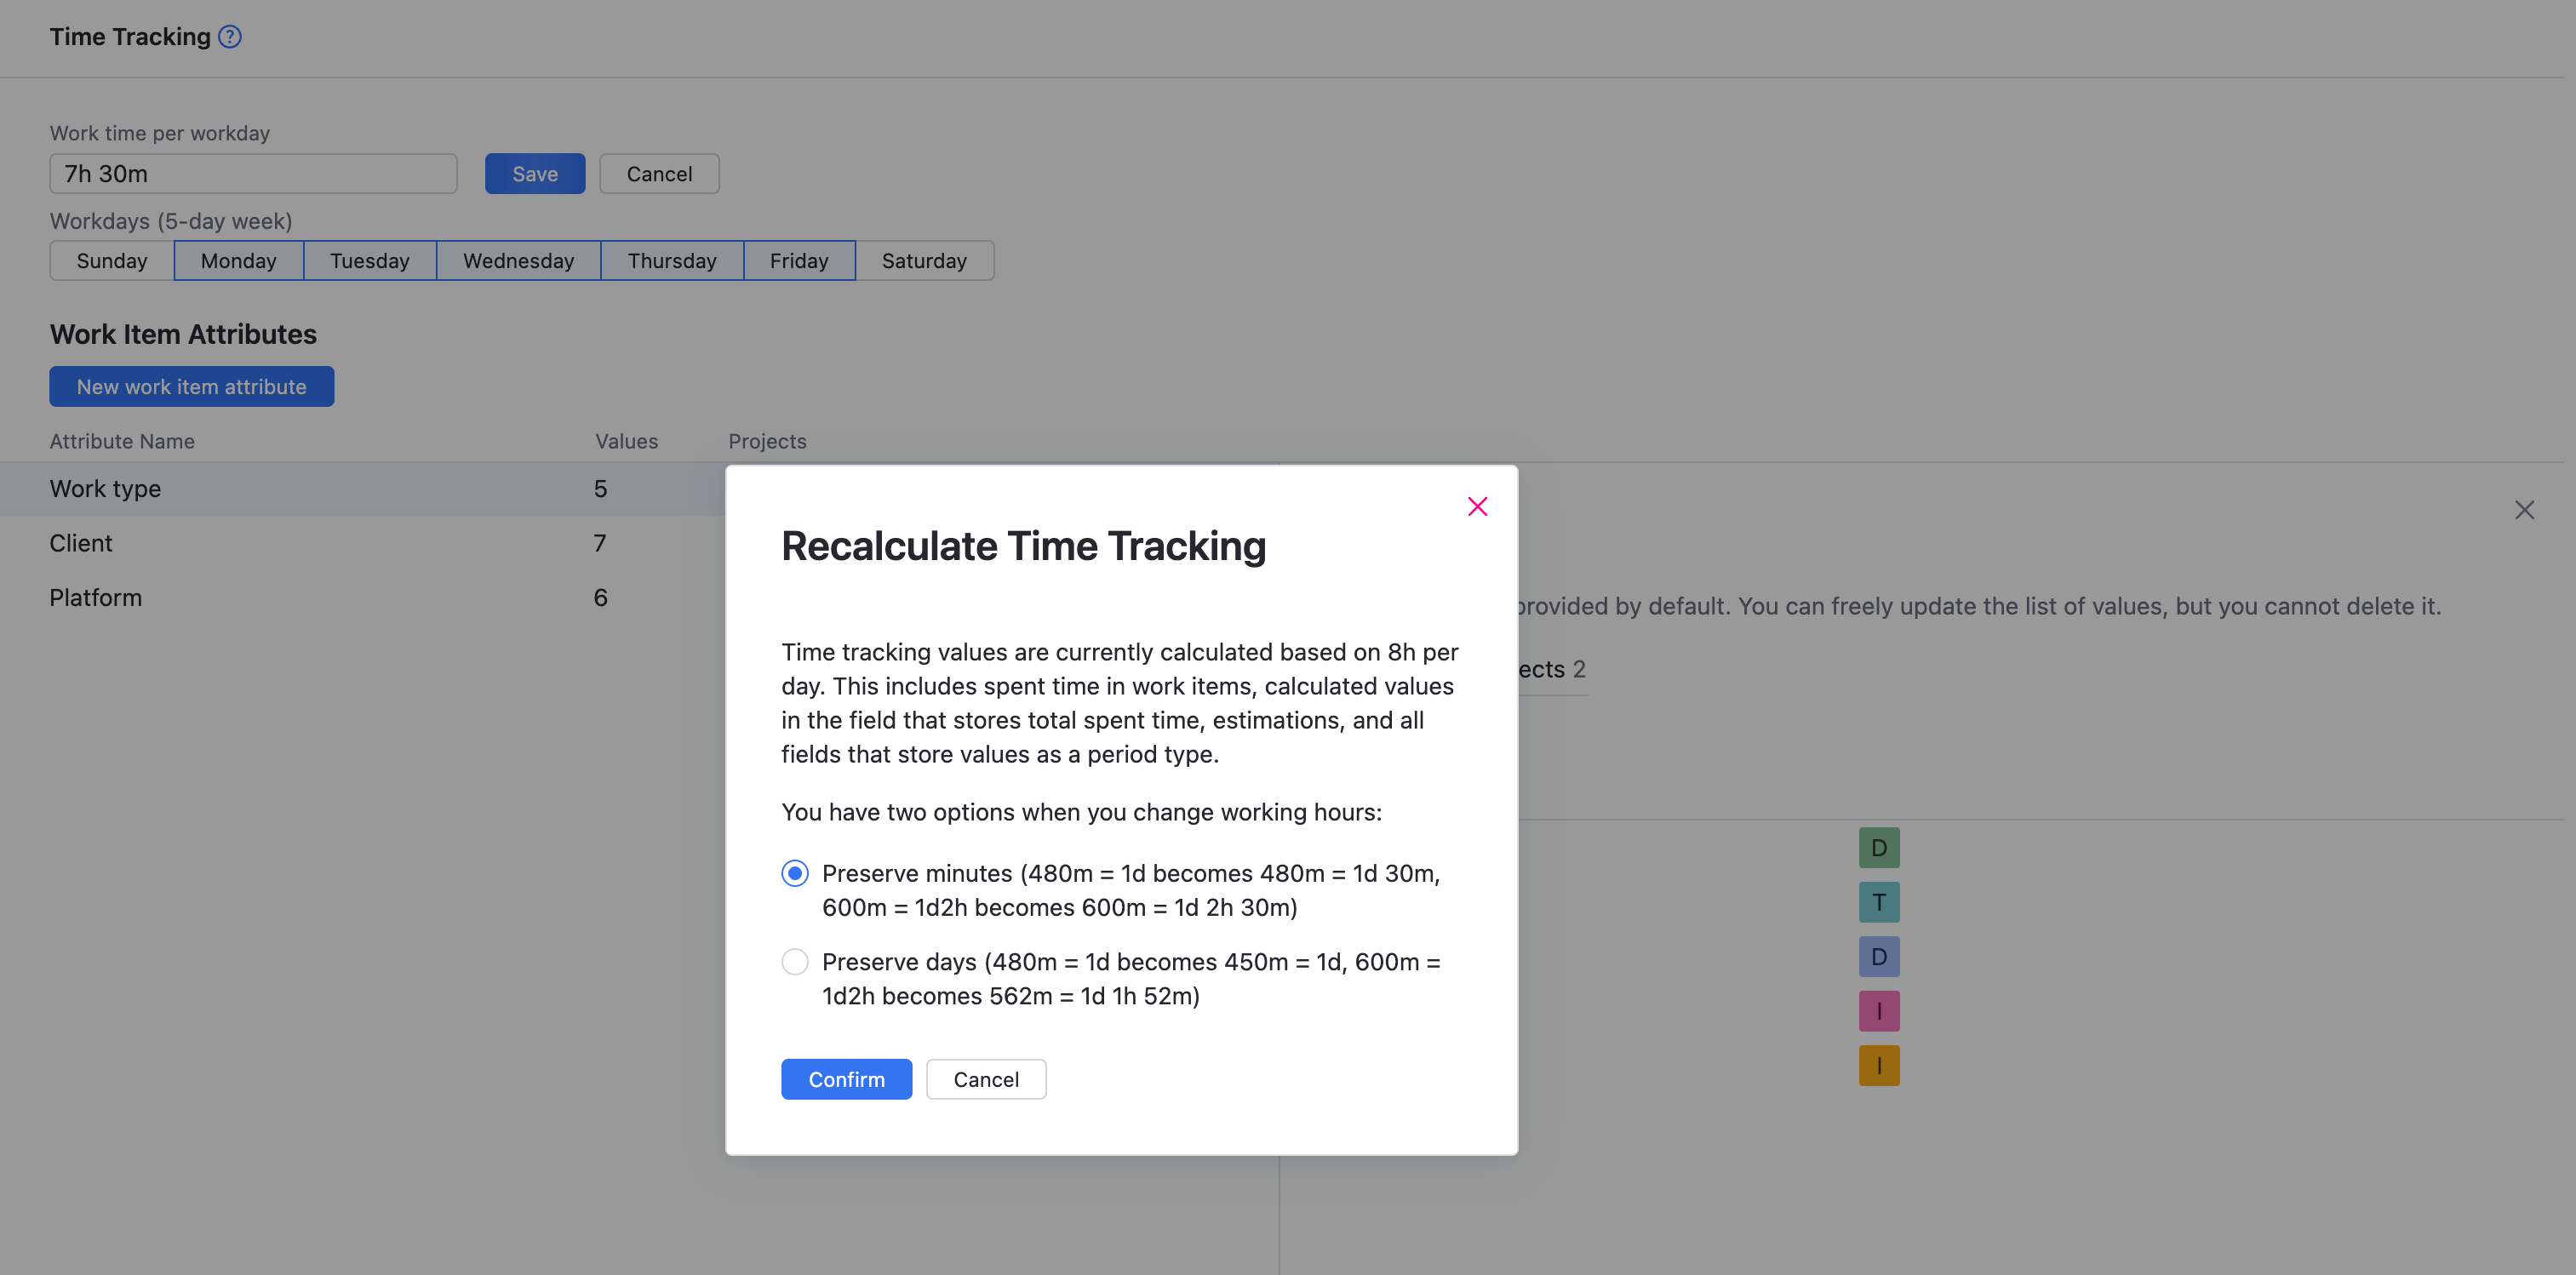This screenshot has height=1275, width=2576.
Task: Select the Client attribute row
Action: tap(300, 543)
